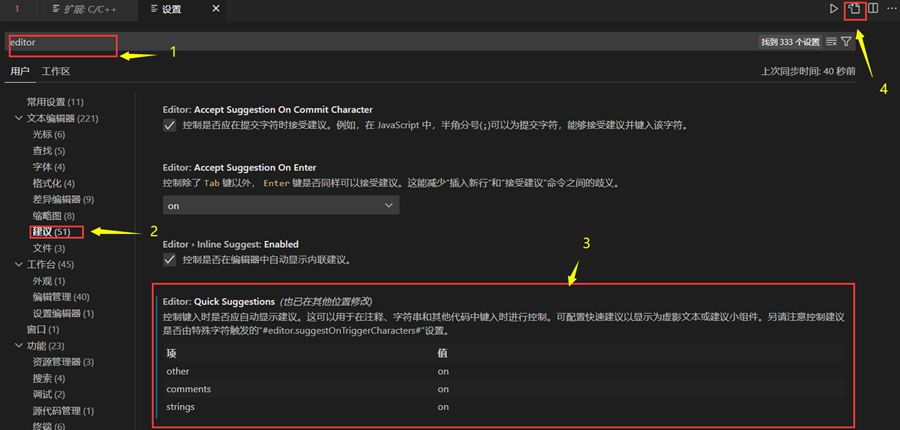This screenshot has width=900, height=430.
Task: Toggle Accept Suggestion On Commit Character checkbox
Action: [169, 125]
